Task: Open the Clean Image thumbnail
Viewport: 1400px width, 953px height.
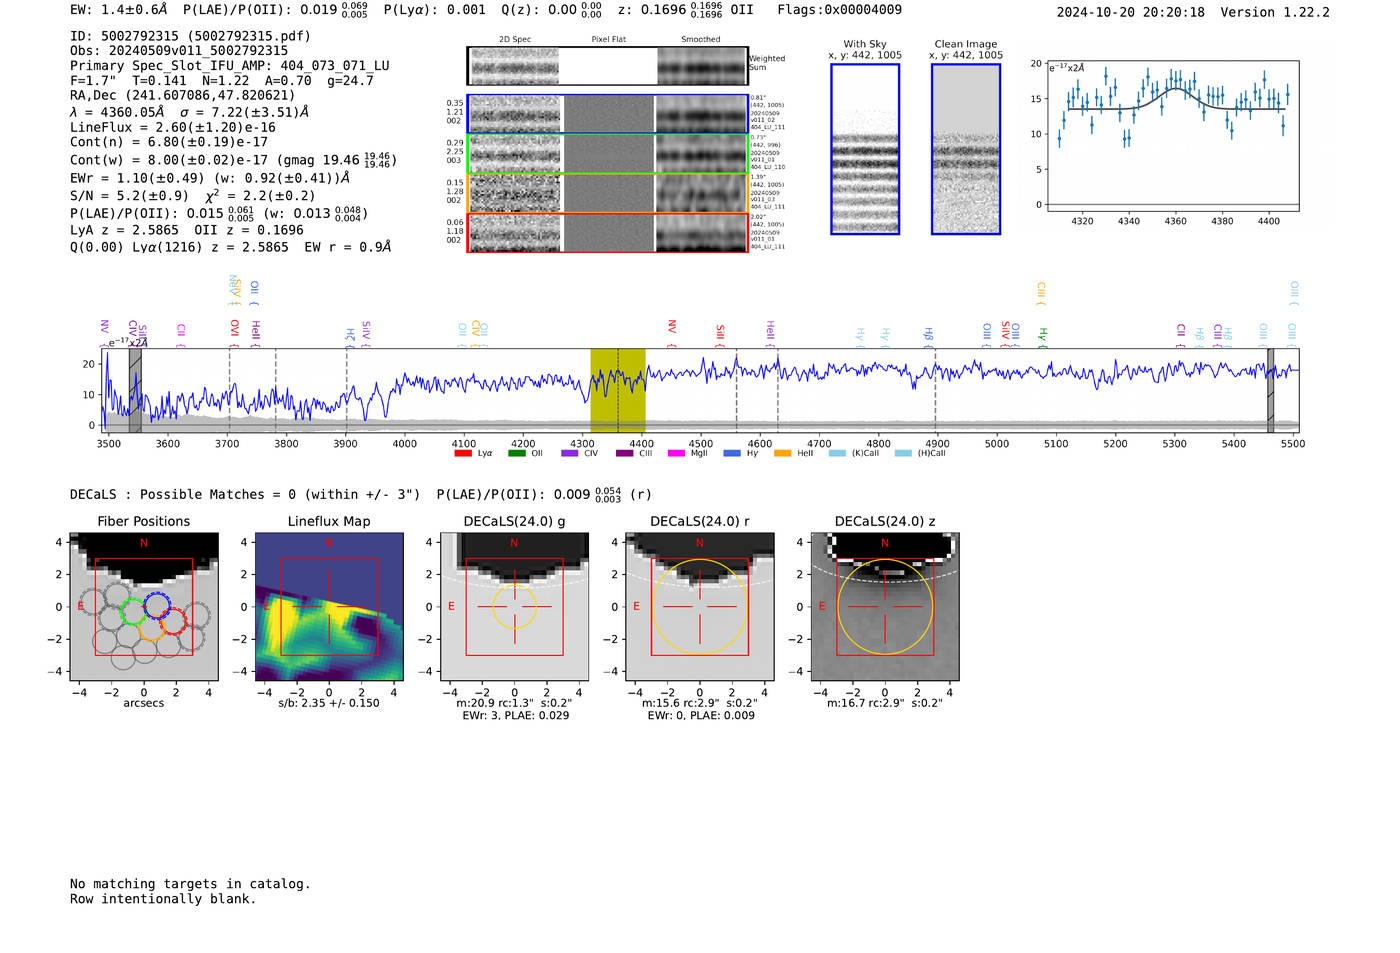Action: pyautogui.click(x=965, y=149)
